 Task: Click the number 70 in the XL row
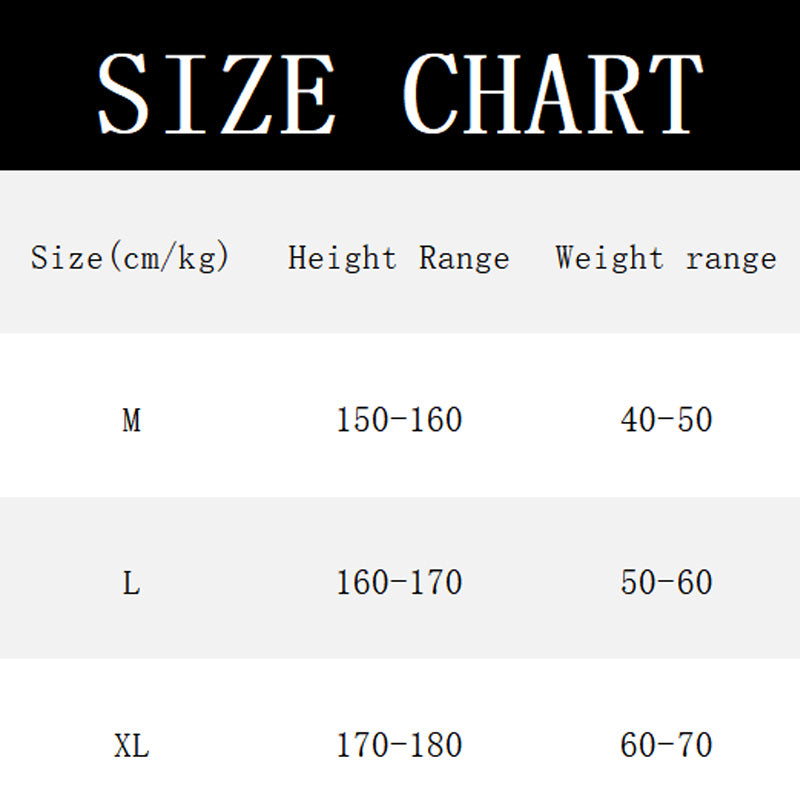click(x=693, y=745)
